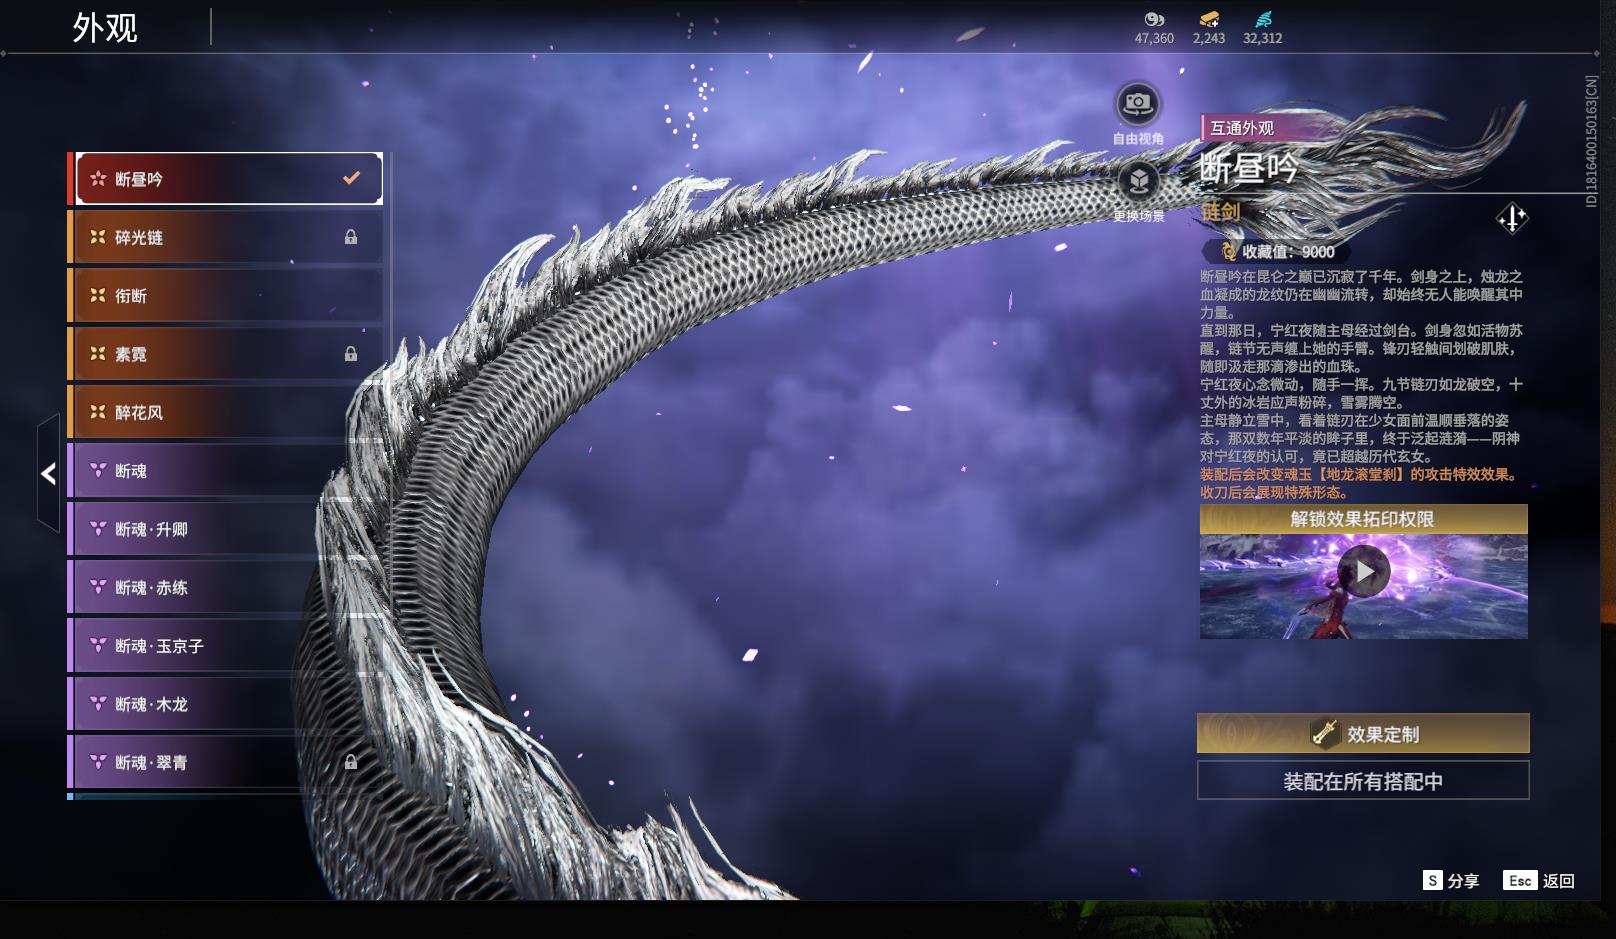Click the 互通外观 tag label
This screenshot has height=939, width=1616.
tap(1242, 128)
